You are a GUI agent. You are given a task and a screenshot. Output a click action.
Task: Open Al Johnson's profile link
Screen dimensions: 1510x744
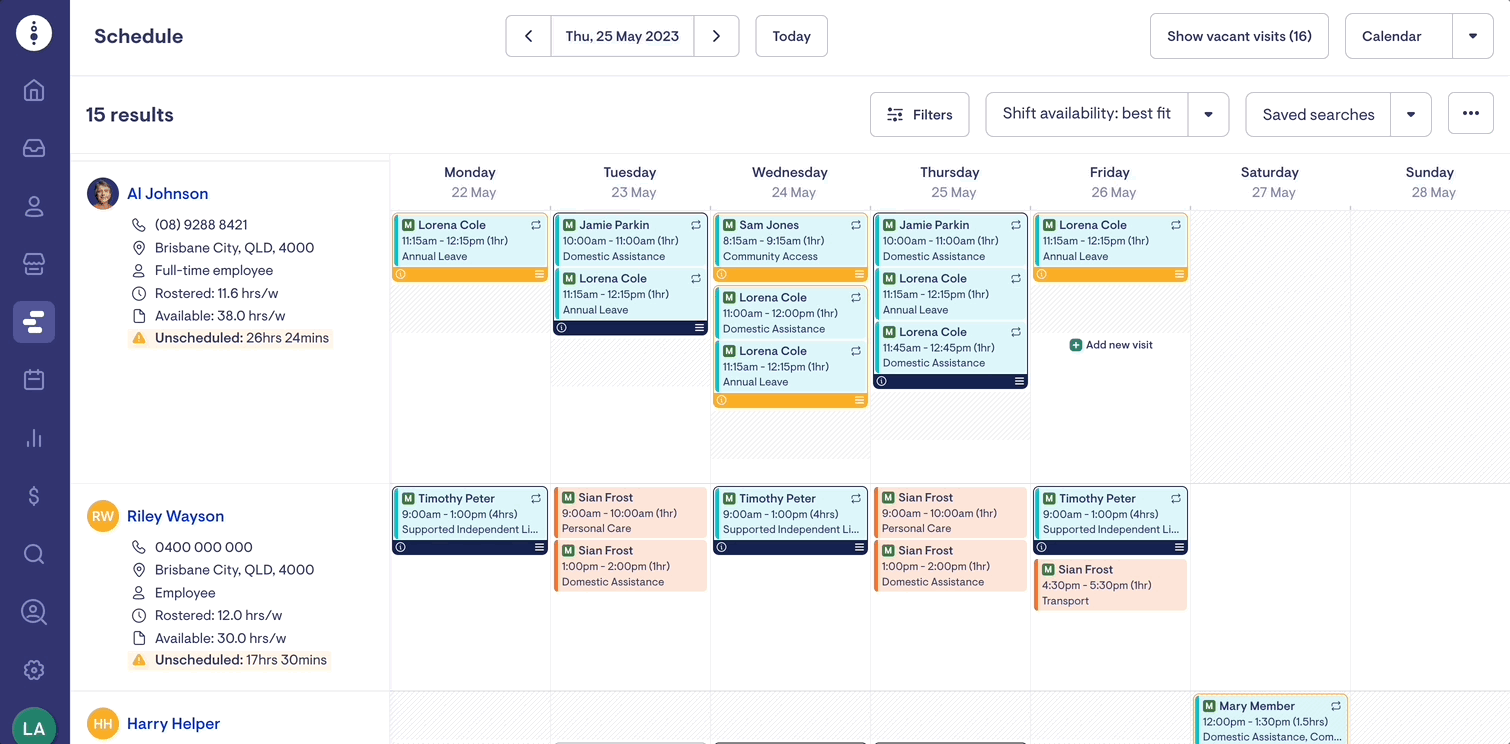pyautogui.click(x=167, y=194)
